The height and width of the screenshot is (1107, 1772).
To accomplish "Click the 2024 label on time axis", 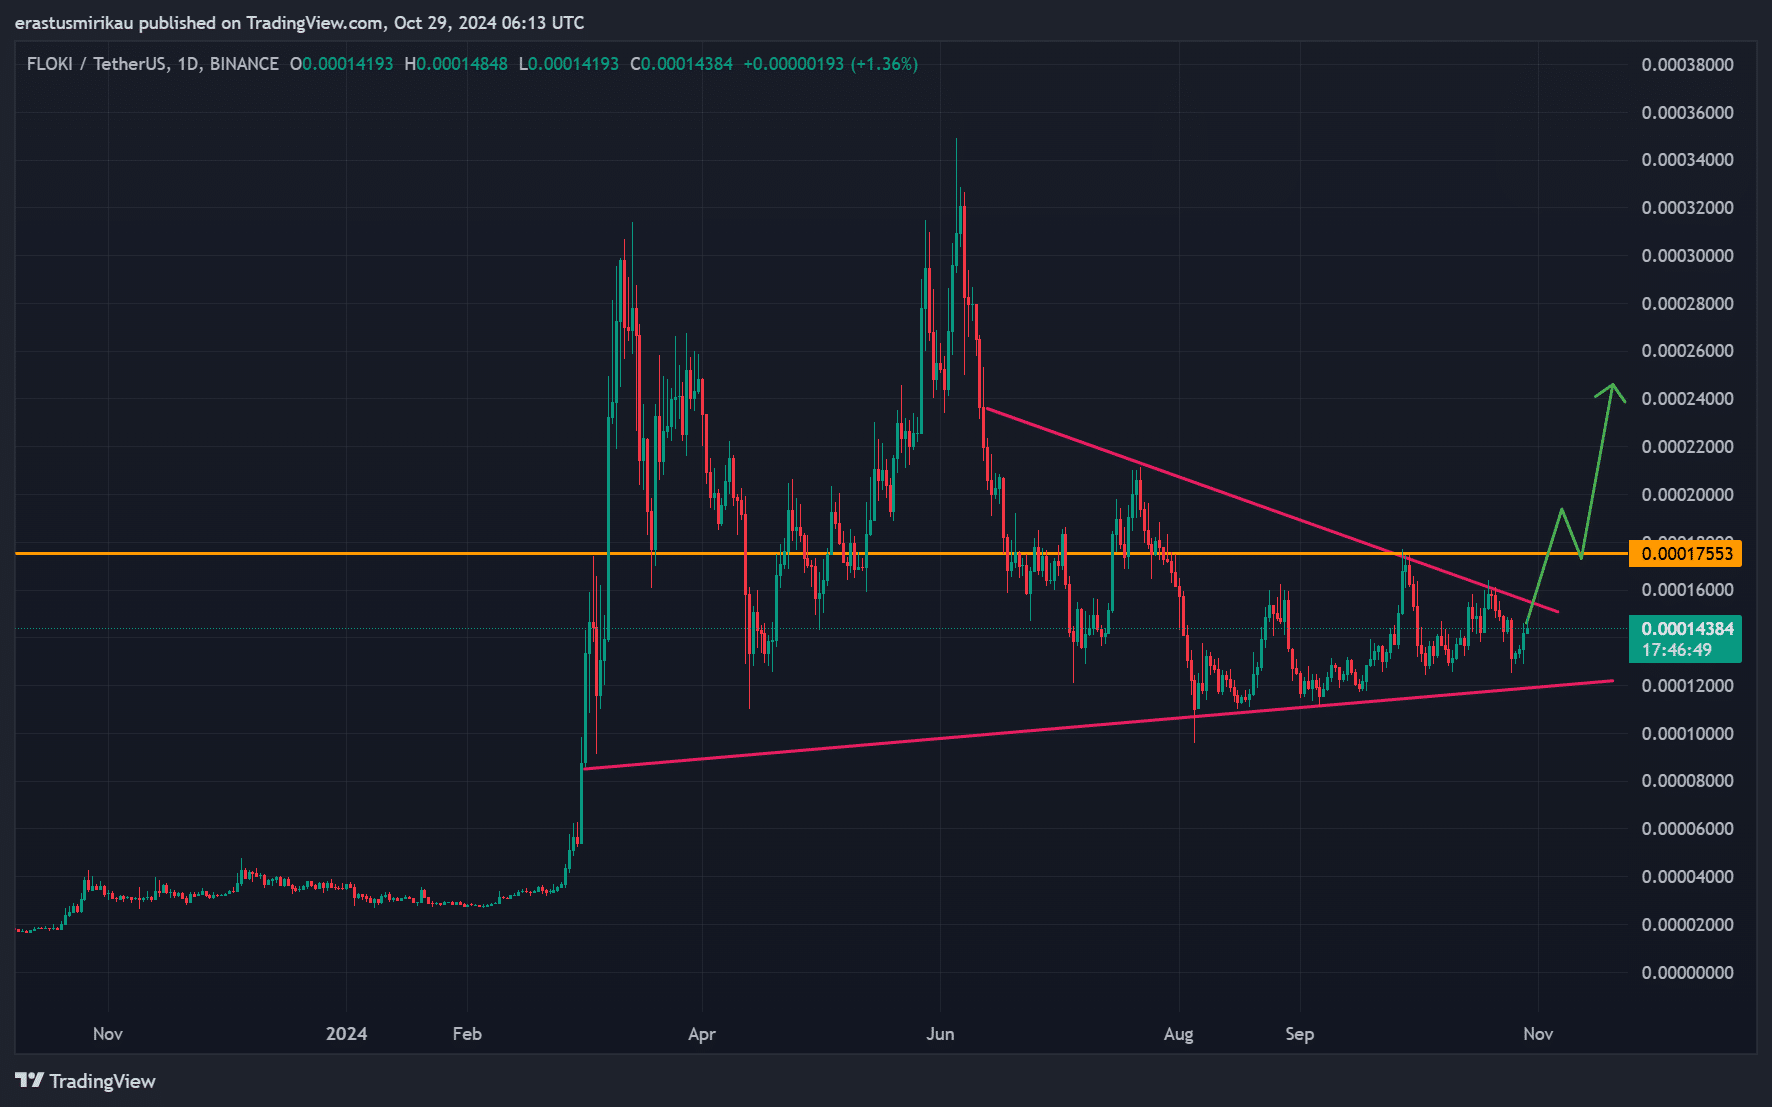I will coord(346,1034).
